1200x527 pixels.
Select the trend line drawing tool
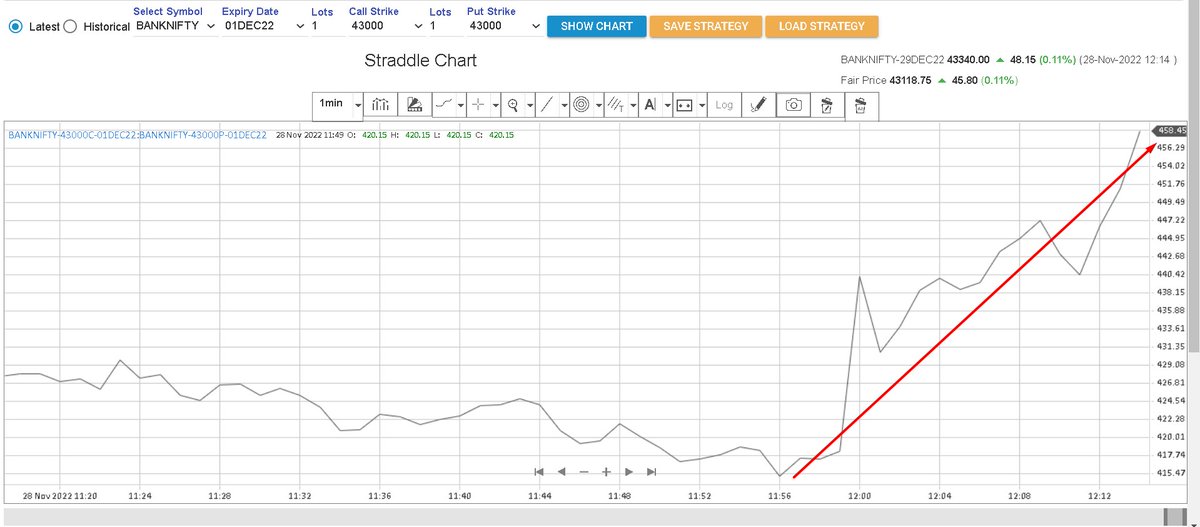[546, 104]
